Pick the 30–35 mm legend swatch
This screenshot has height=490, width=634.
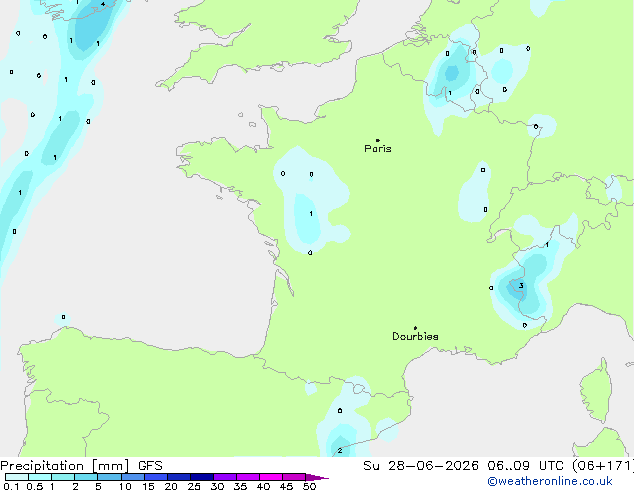pos(225,477)
